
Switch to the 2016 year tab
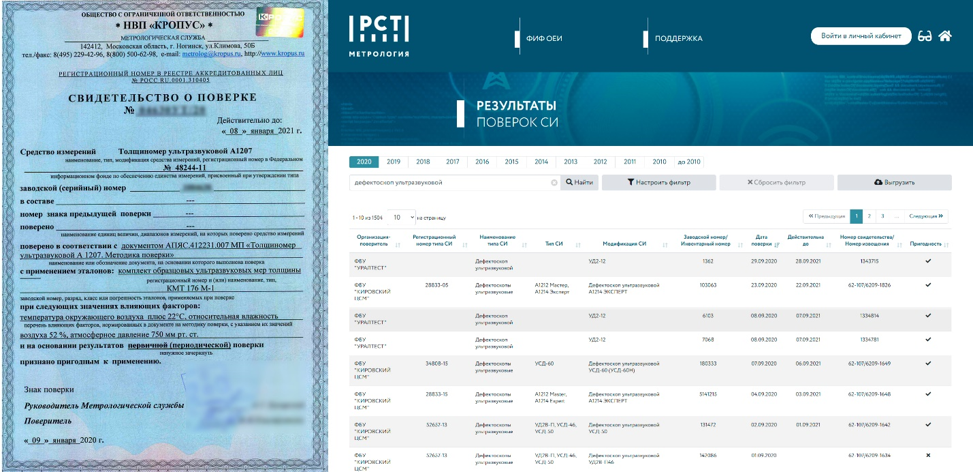coord(482,162)
